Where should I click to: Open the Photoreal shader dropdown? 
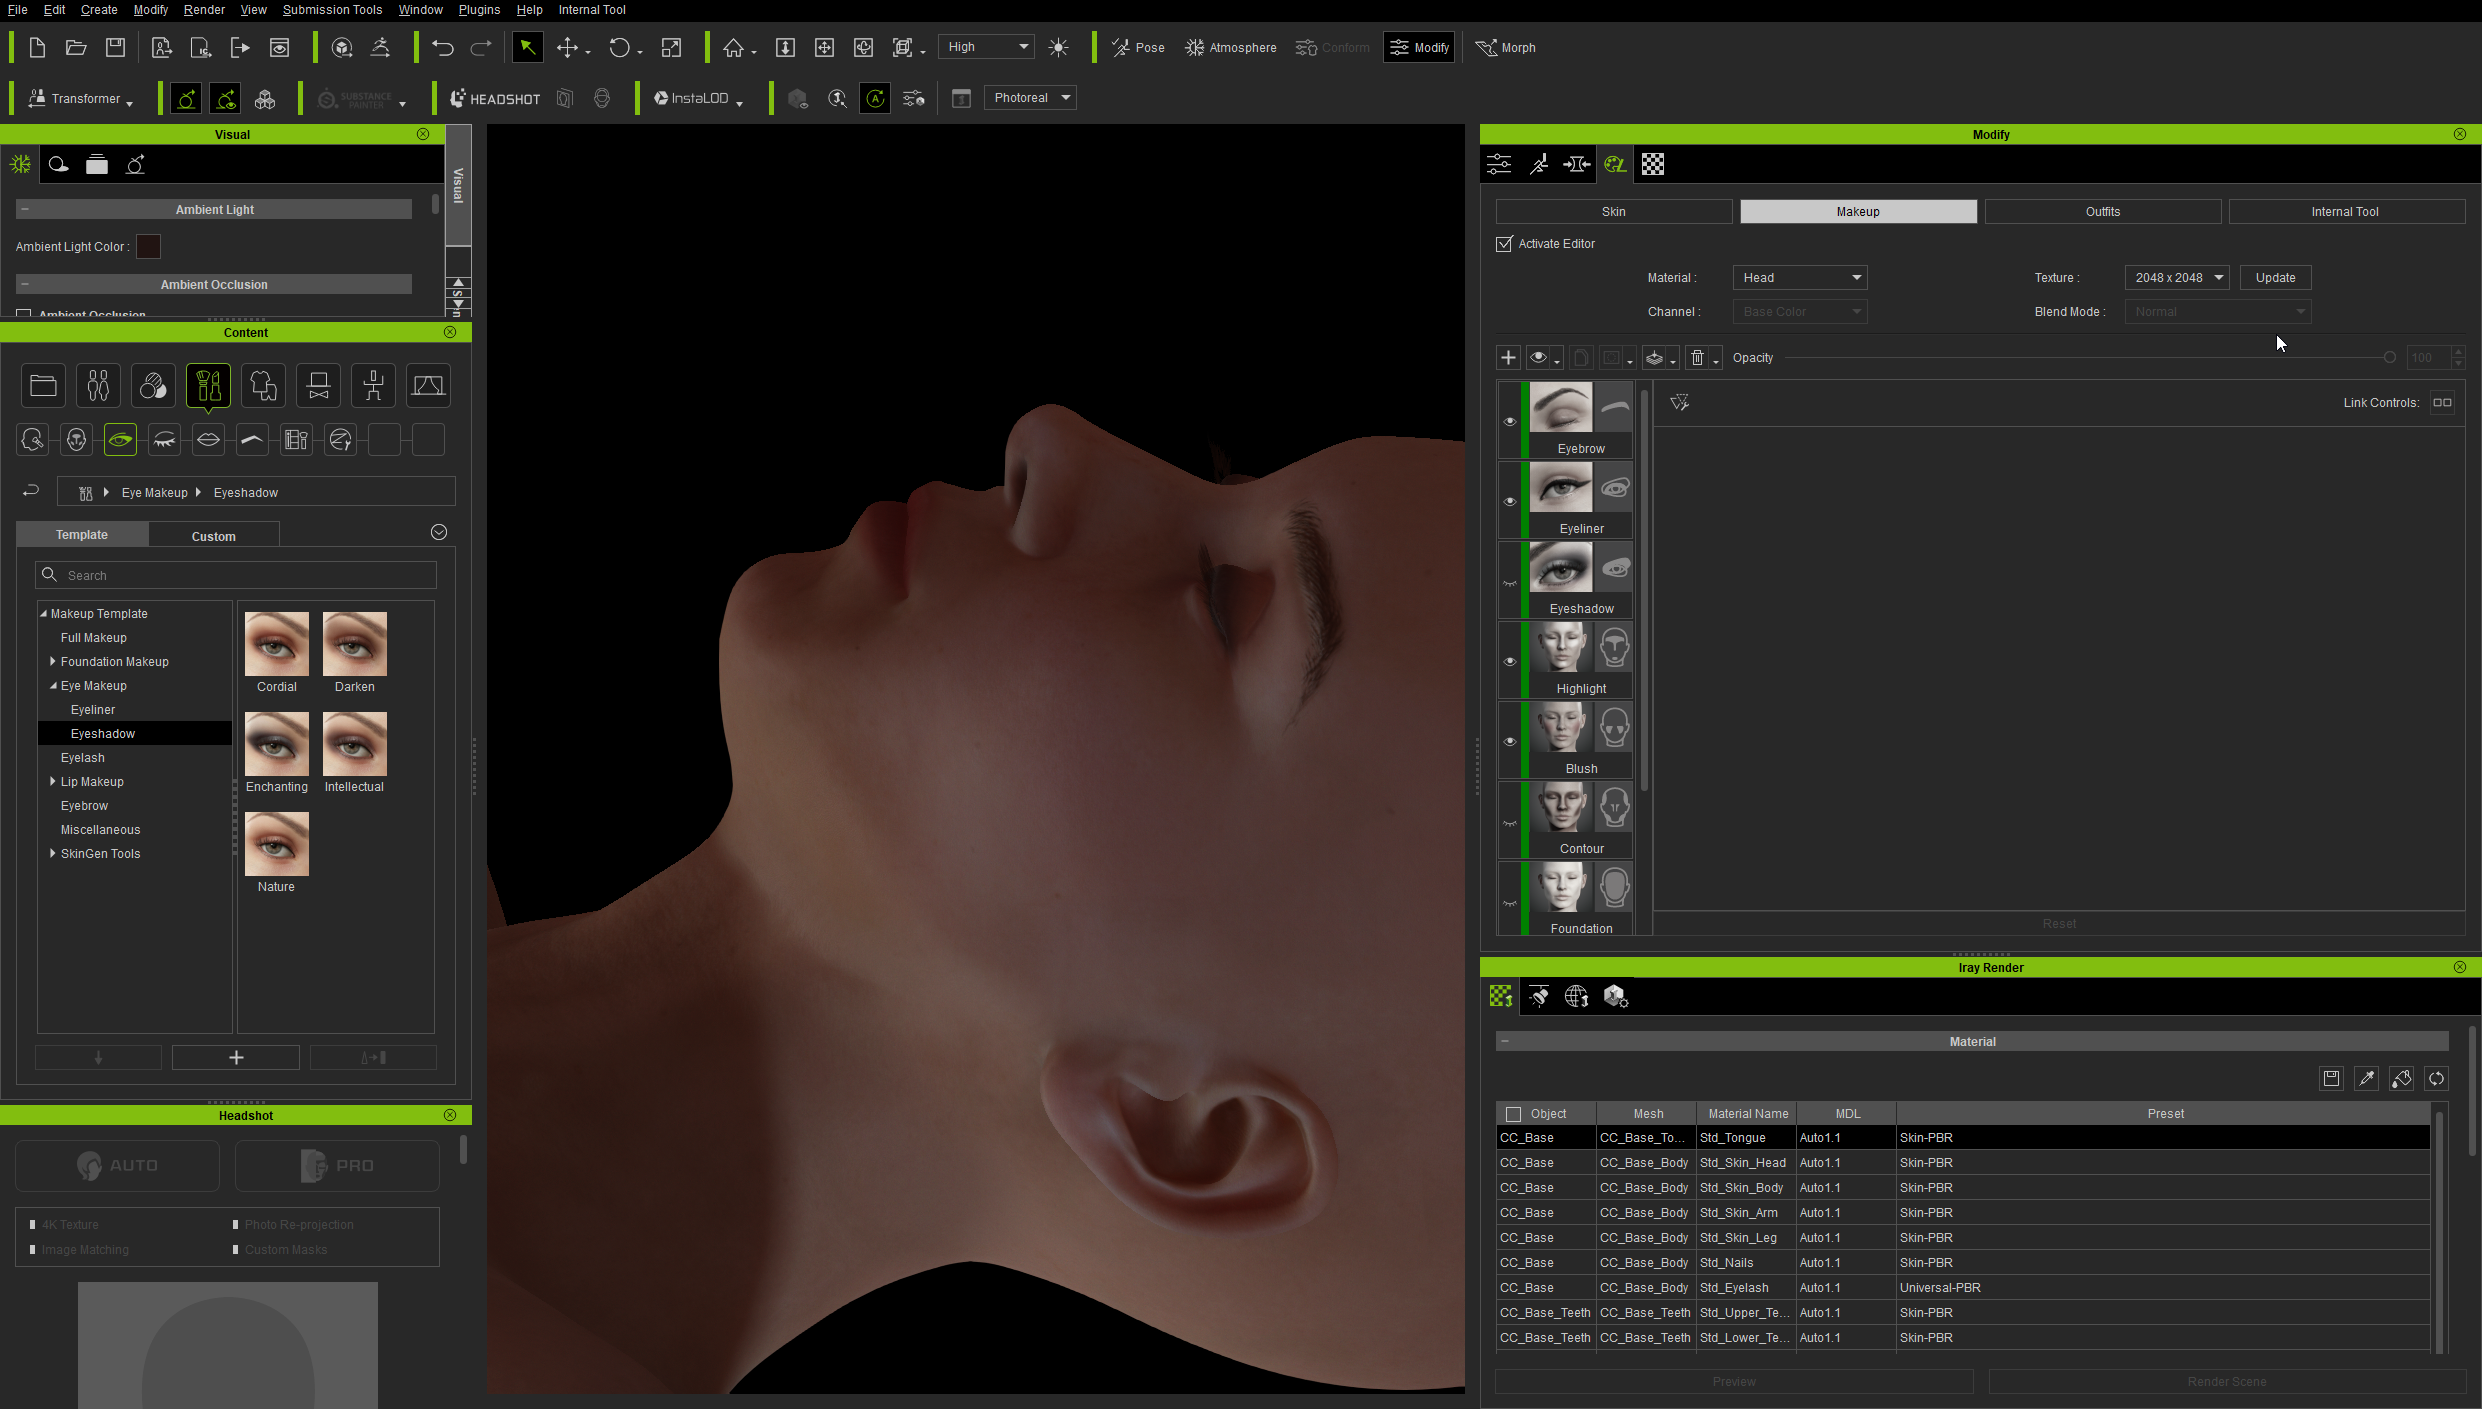pyautogui.click(x=1030, y=98)
